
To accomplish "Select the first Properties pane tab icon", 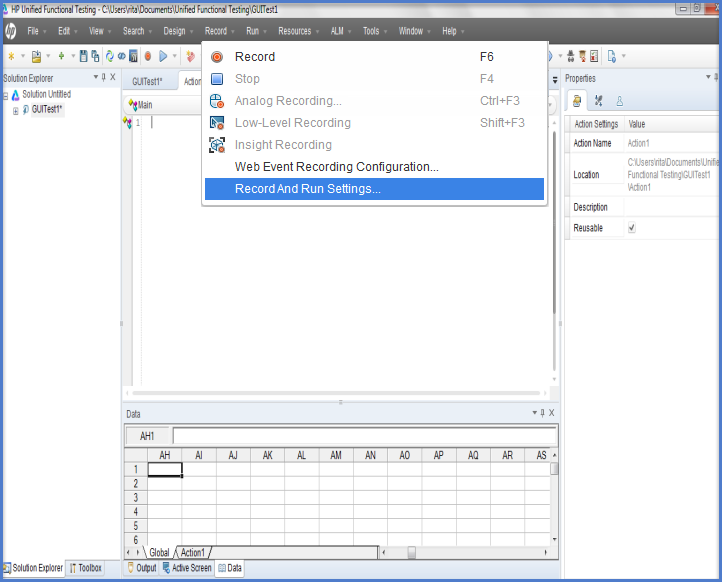I will pos(577,101).
